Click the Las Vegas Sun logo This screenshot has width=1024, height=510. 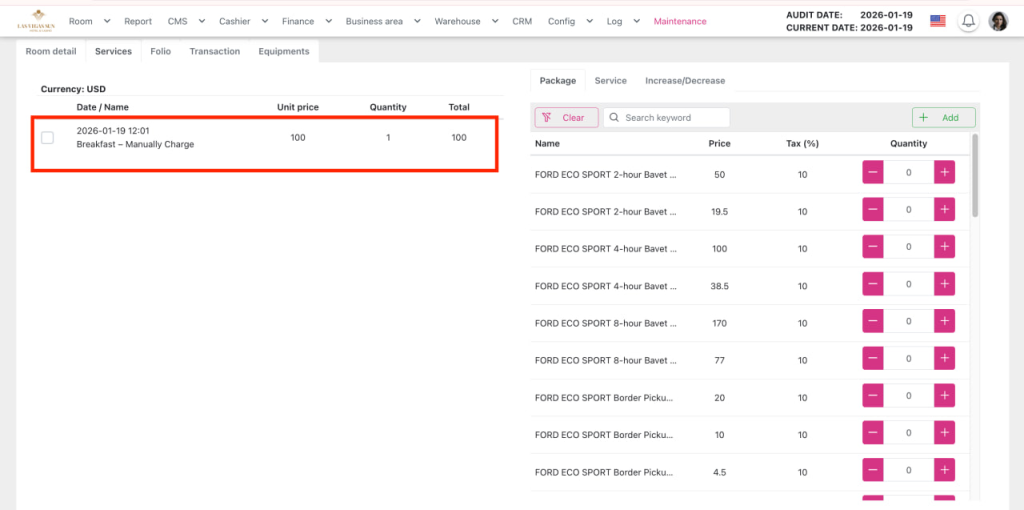tap(36, 20)
